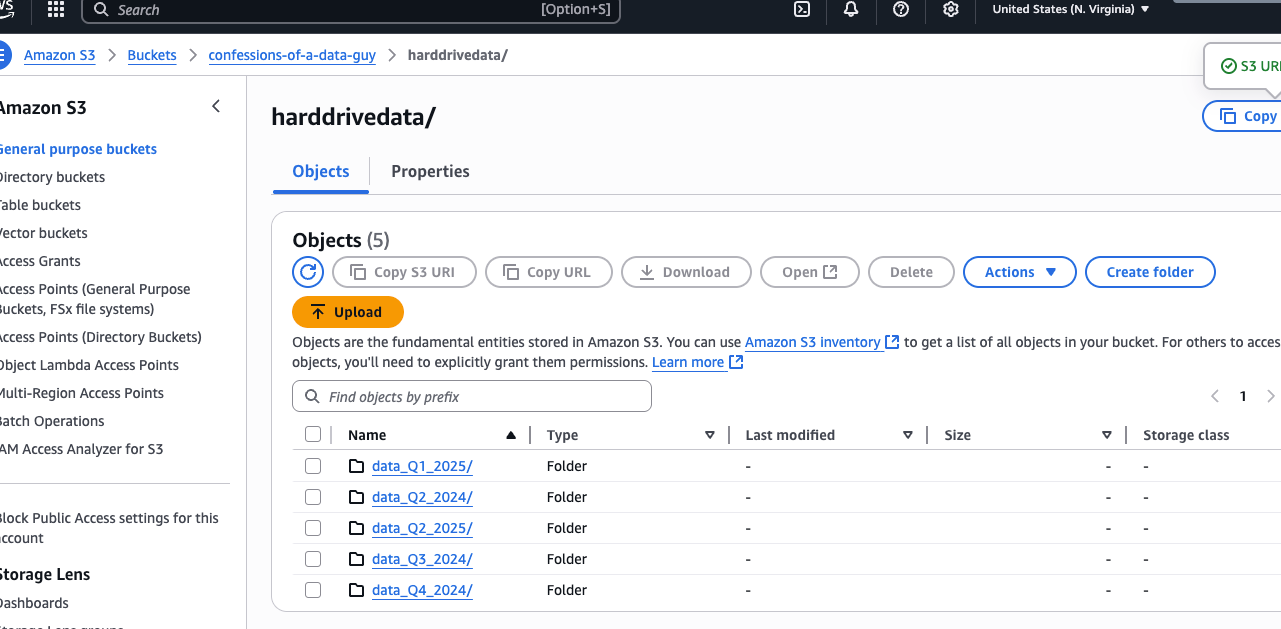Viewport: 1281px width, 629px height.
Task: Check the box for data_Q2_2024/
Action: point(313,497)
